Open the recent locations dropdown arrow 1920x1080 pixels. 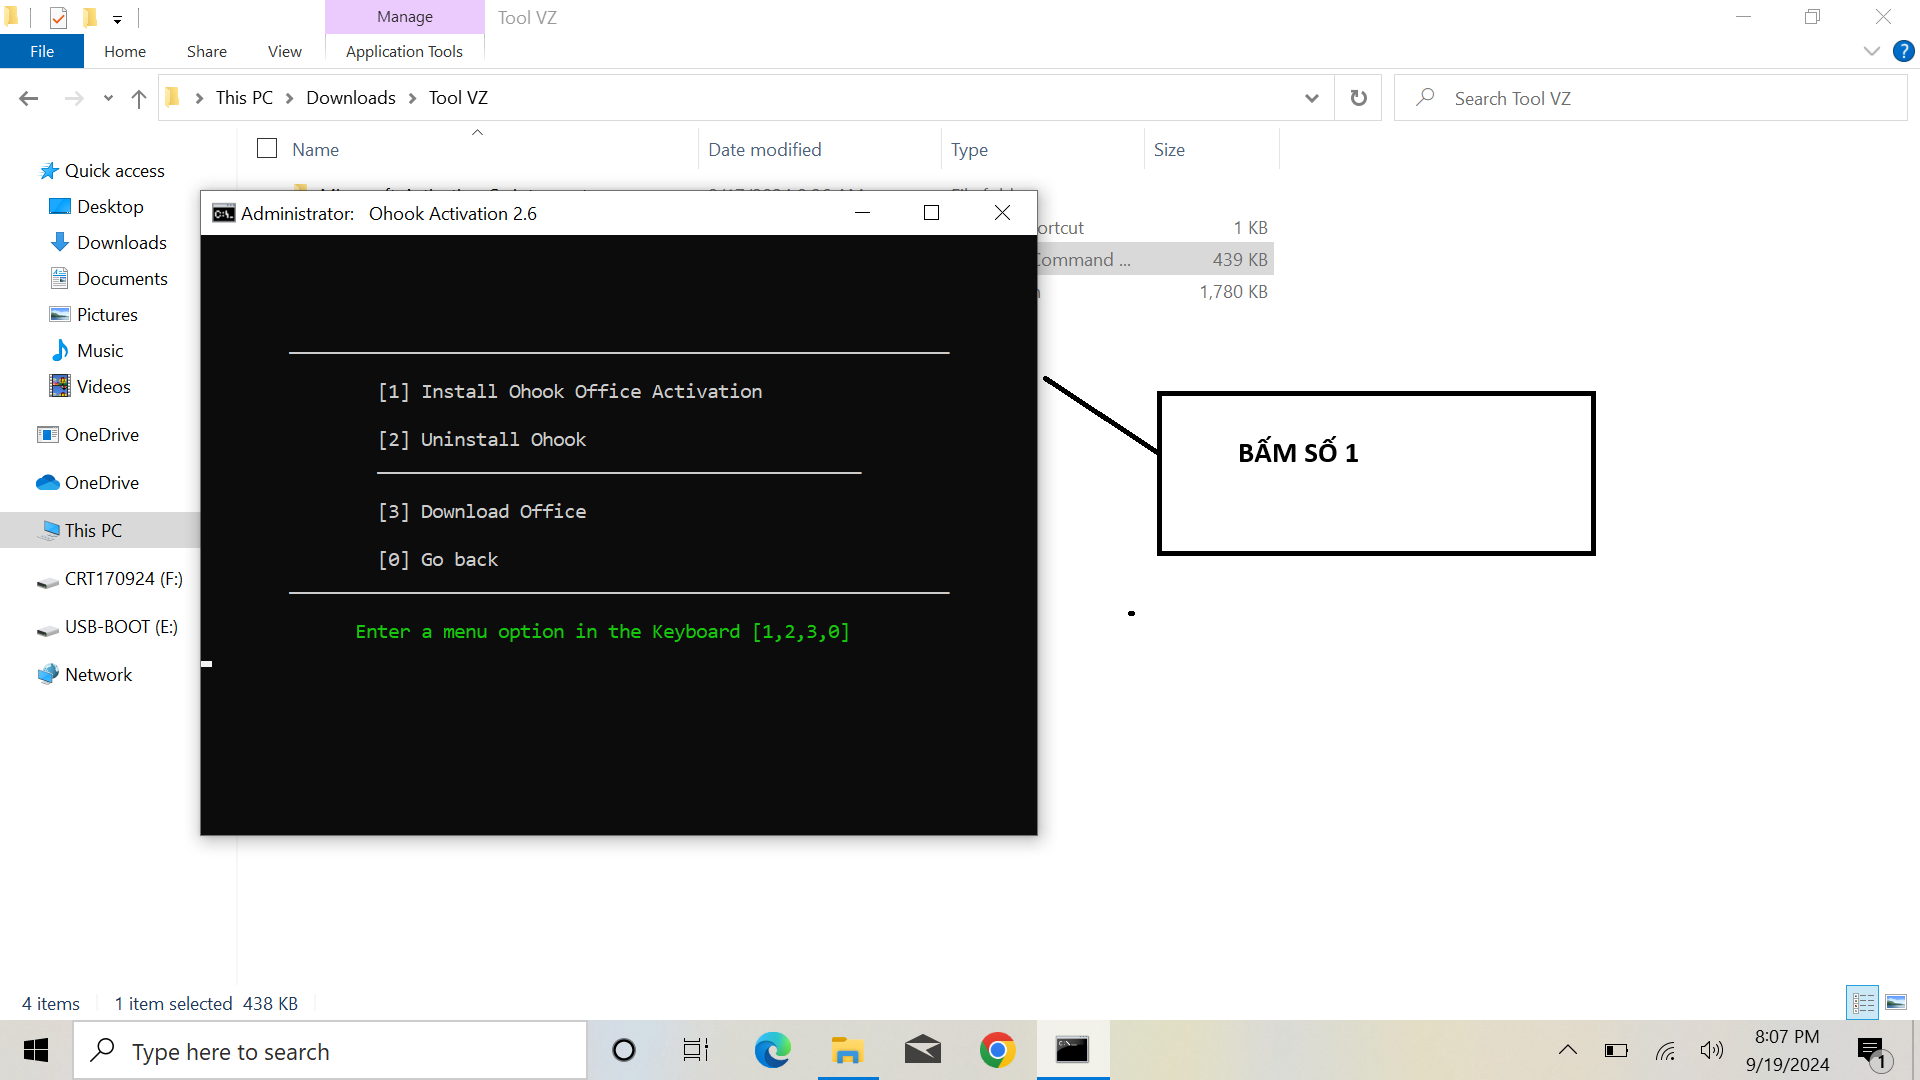(108, 98)
